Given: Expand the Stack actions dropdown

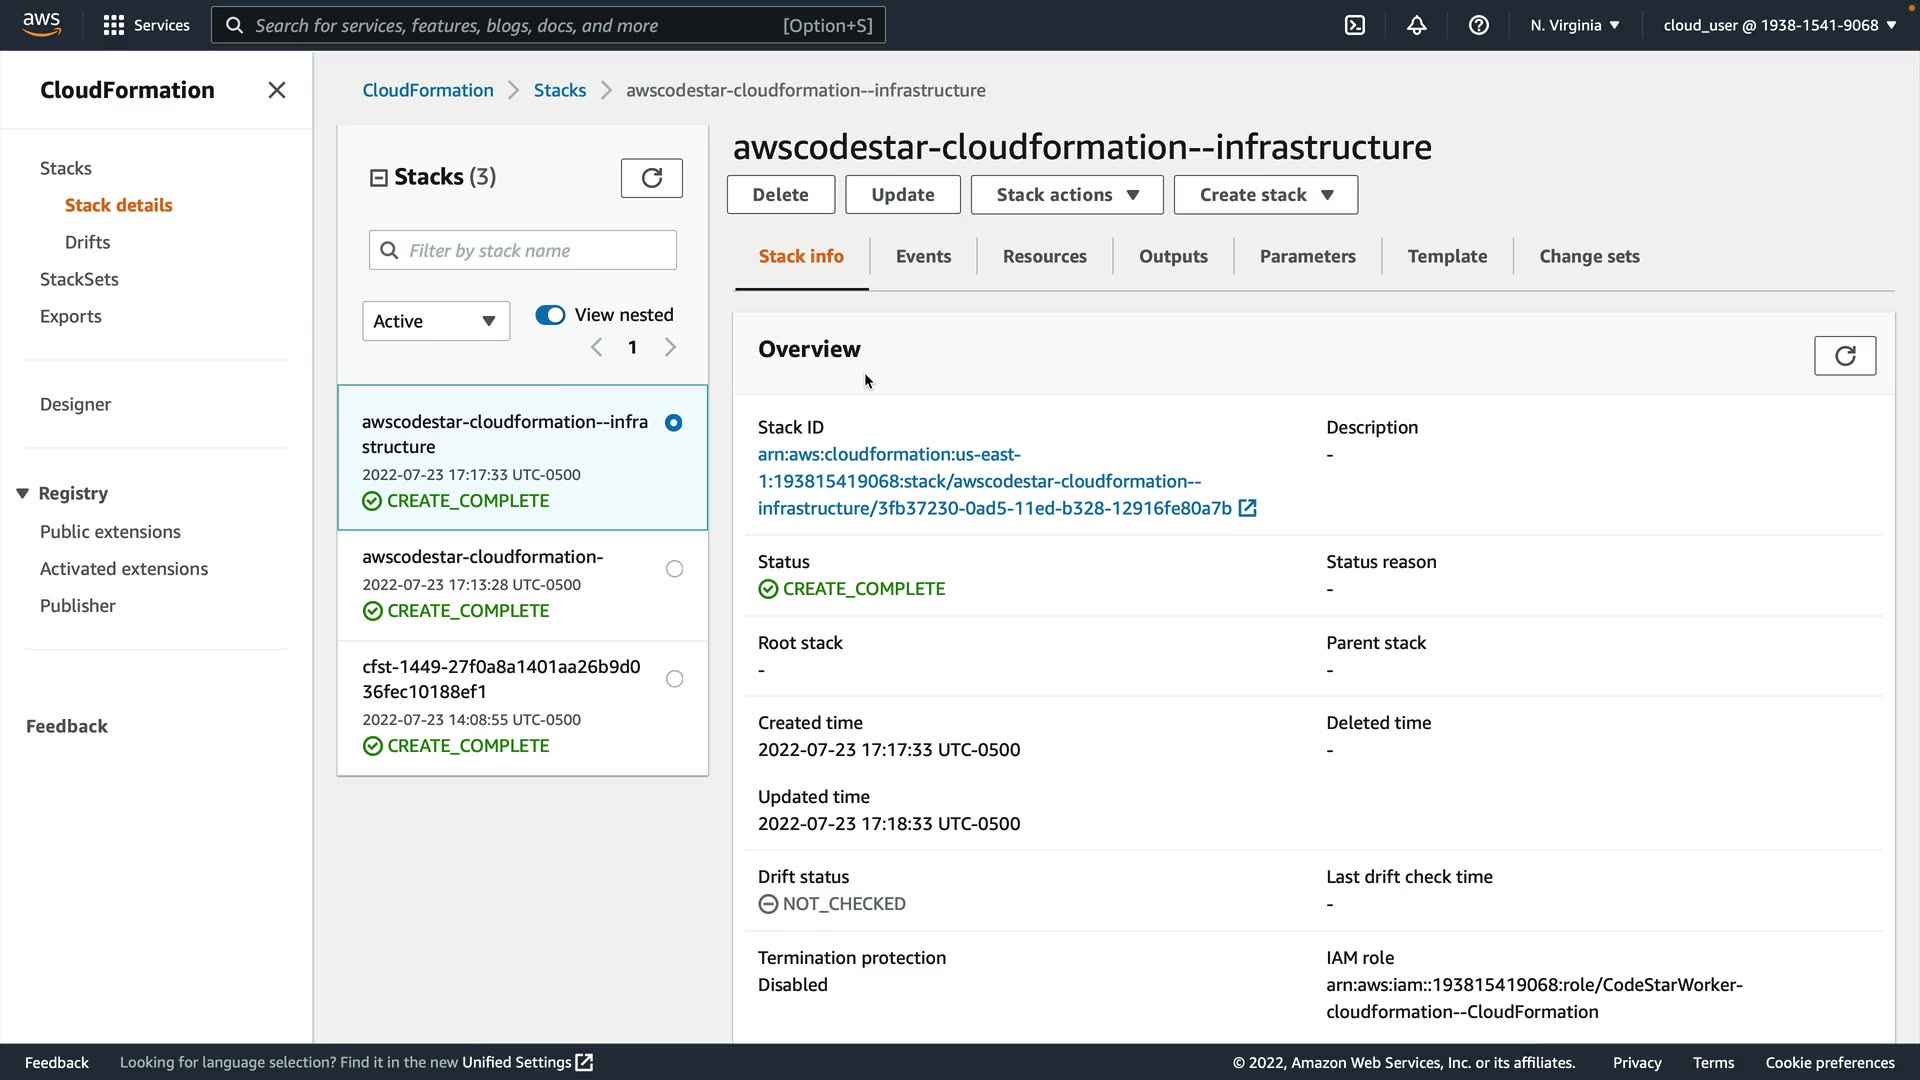Looking at the screenshot, I should pos(1067,195).
